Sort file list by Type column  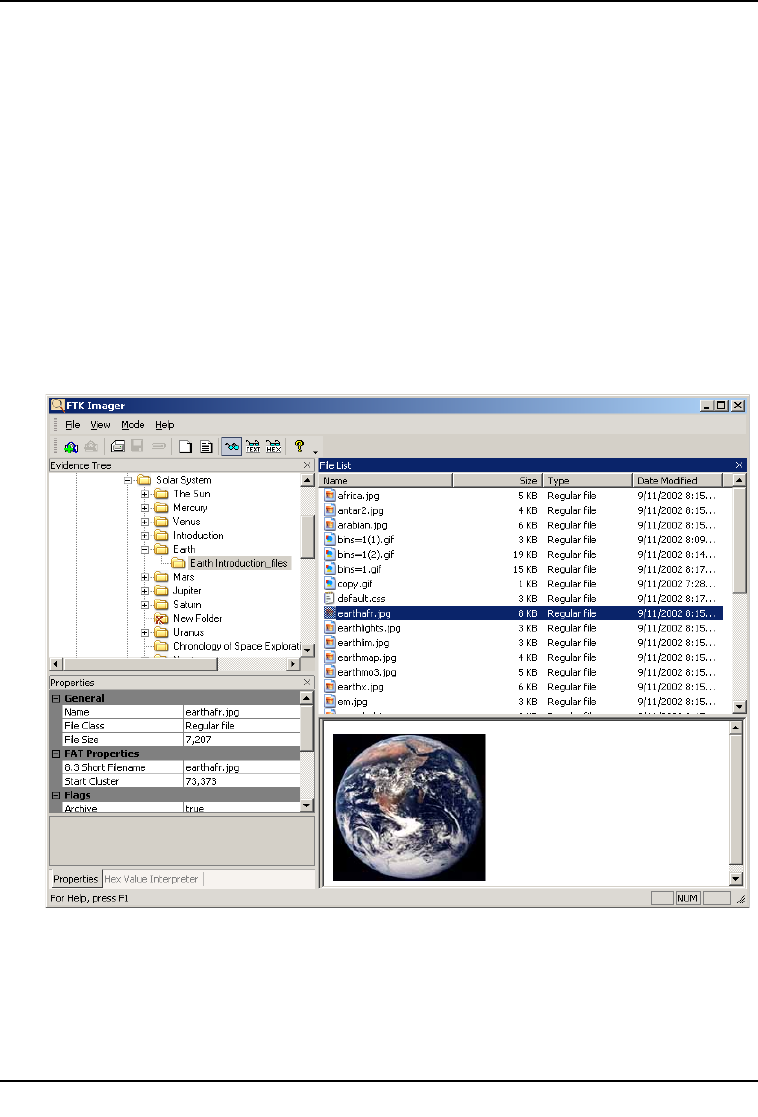click(588, 480)
